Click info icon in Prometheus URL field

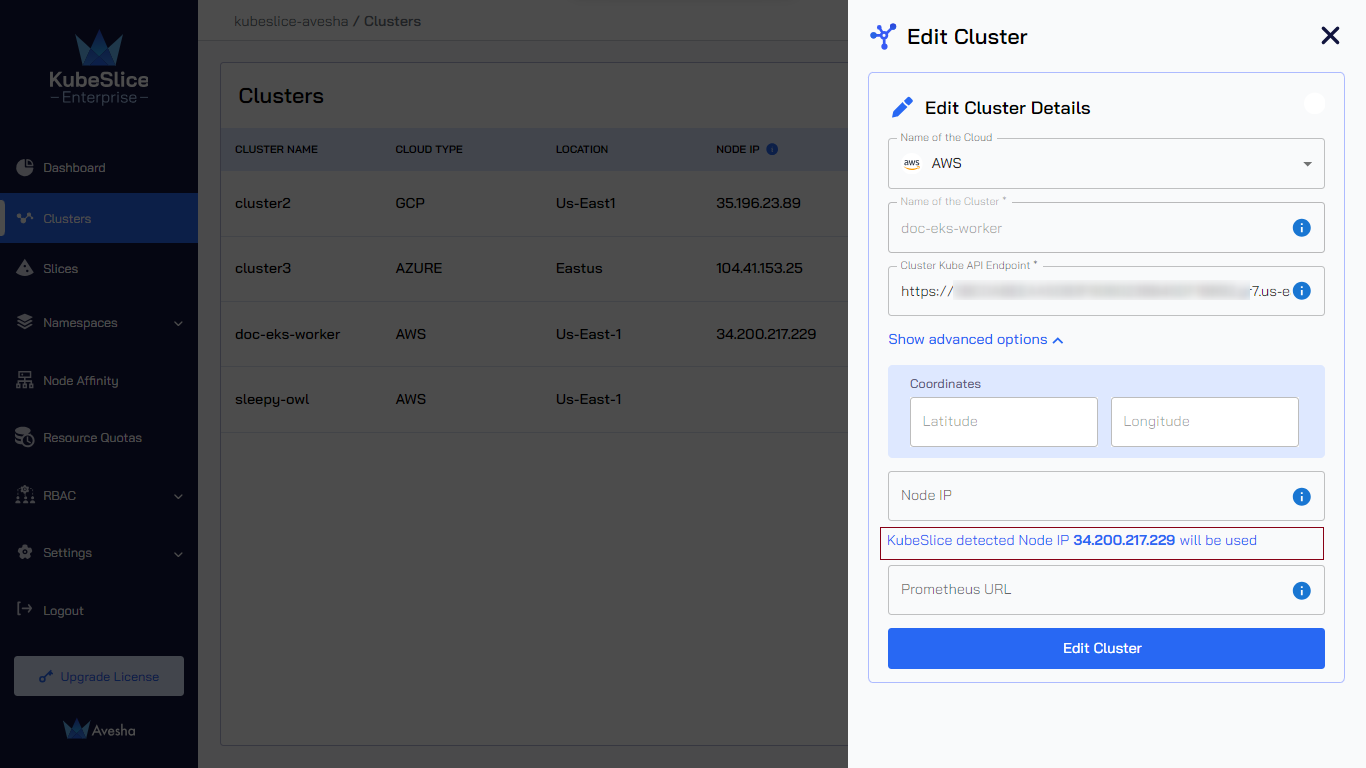point(1301,590)
